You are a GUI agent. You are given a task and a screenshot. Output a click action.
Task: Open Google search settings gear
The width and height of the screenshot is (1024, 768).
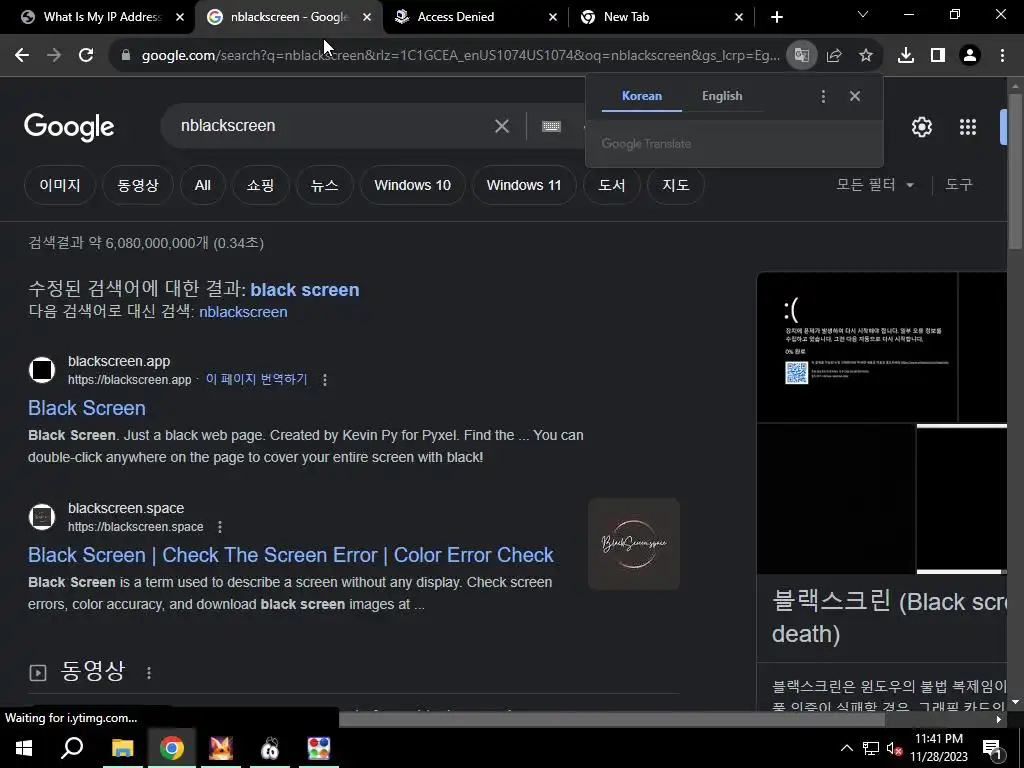[921, 127]
